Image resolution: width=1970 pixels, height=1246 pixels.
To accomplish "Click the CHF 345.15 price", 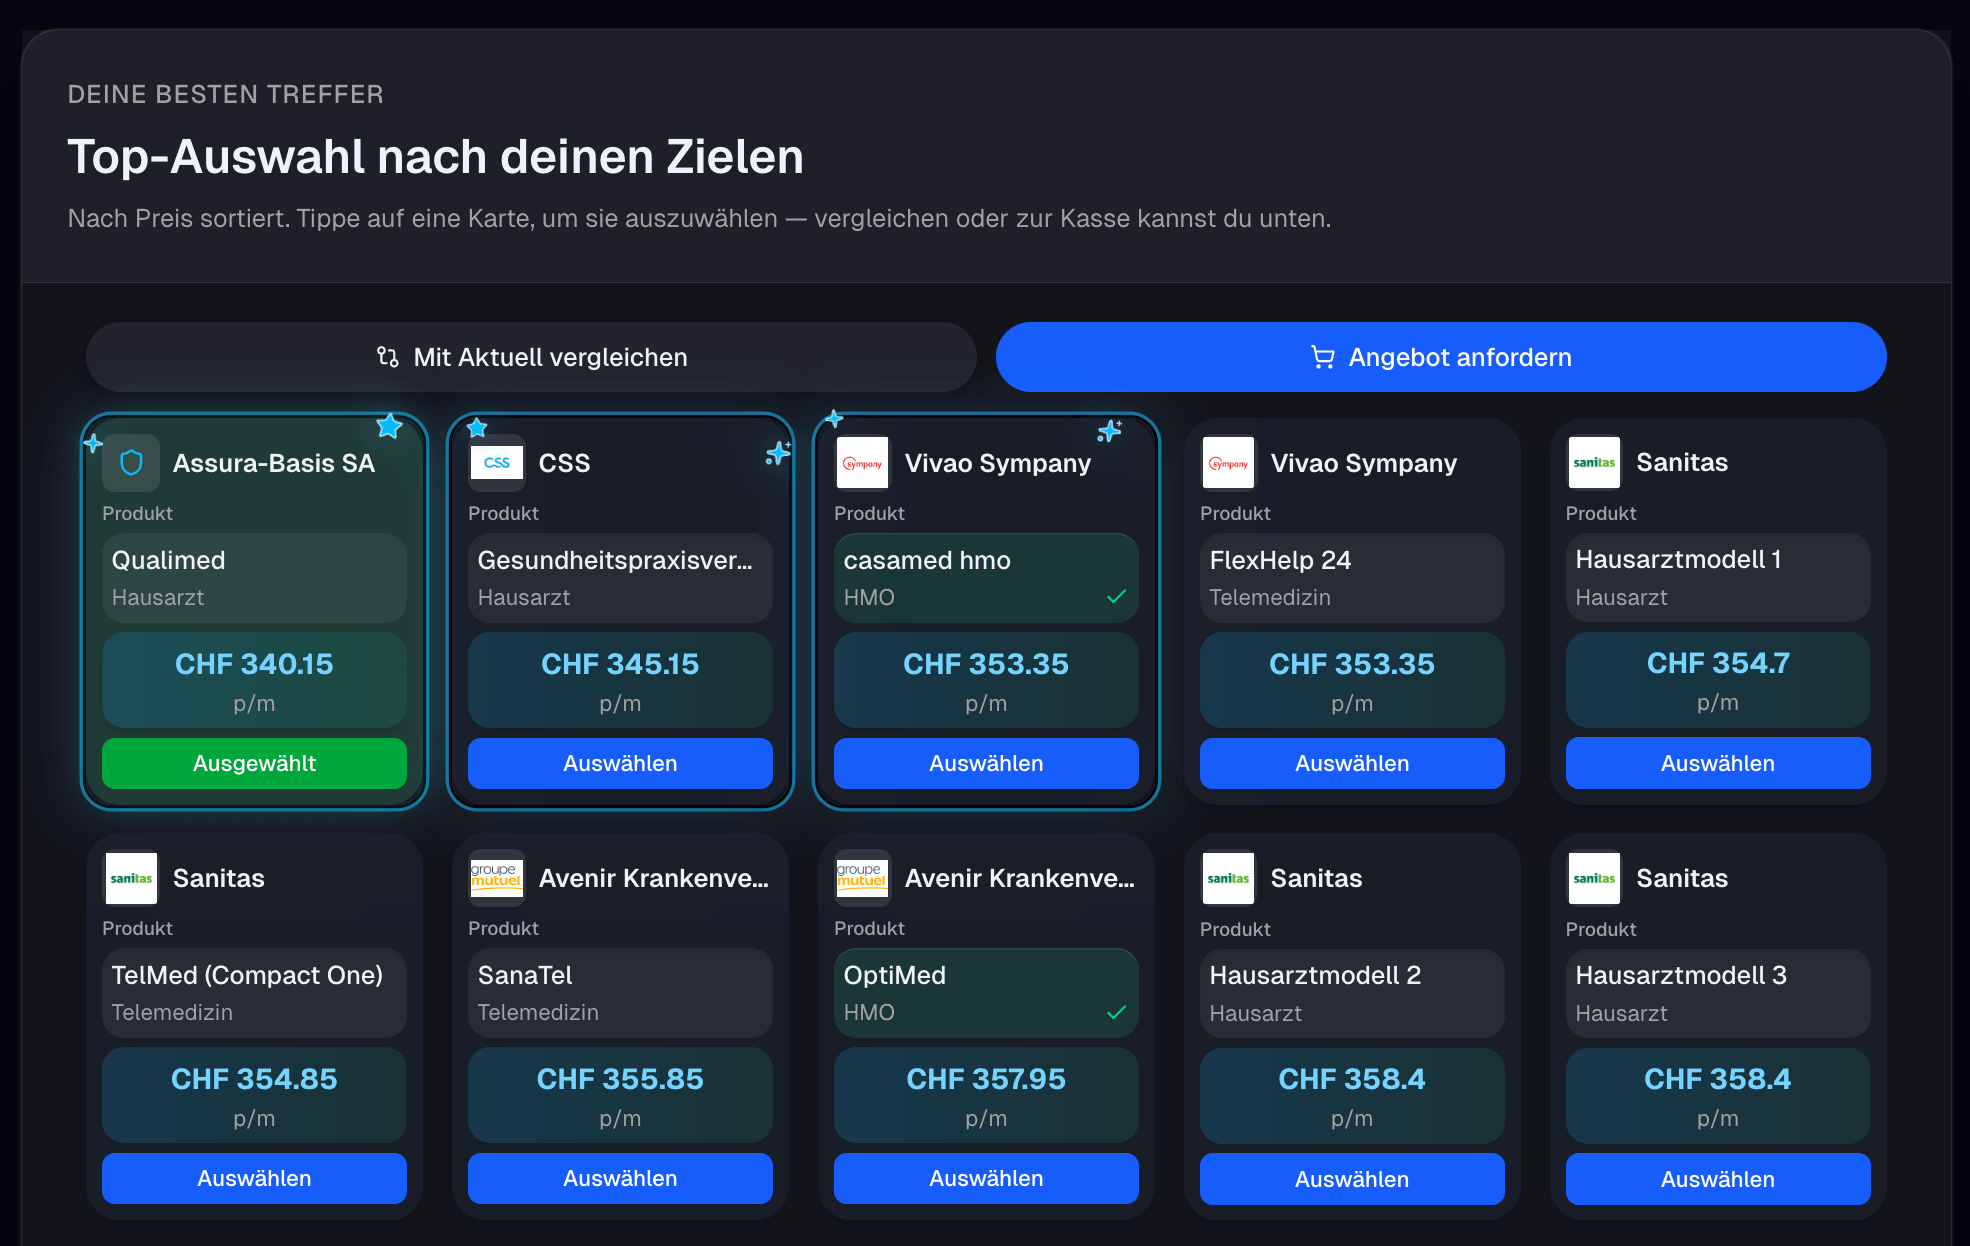I will click(x=620, y=664).
